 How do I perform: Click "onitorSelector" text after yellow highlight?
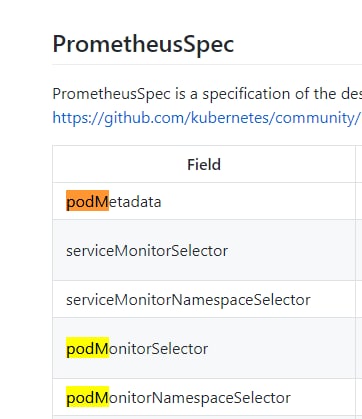159,349
